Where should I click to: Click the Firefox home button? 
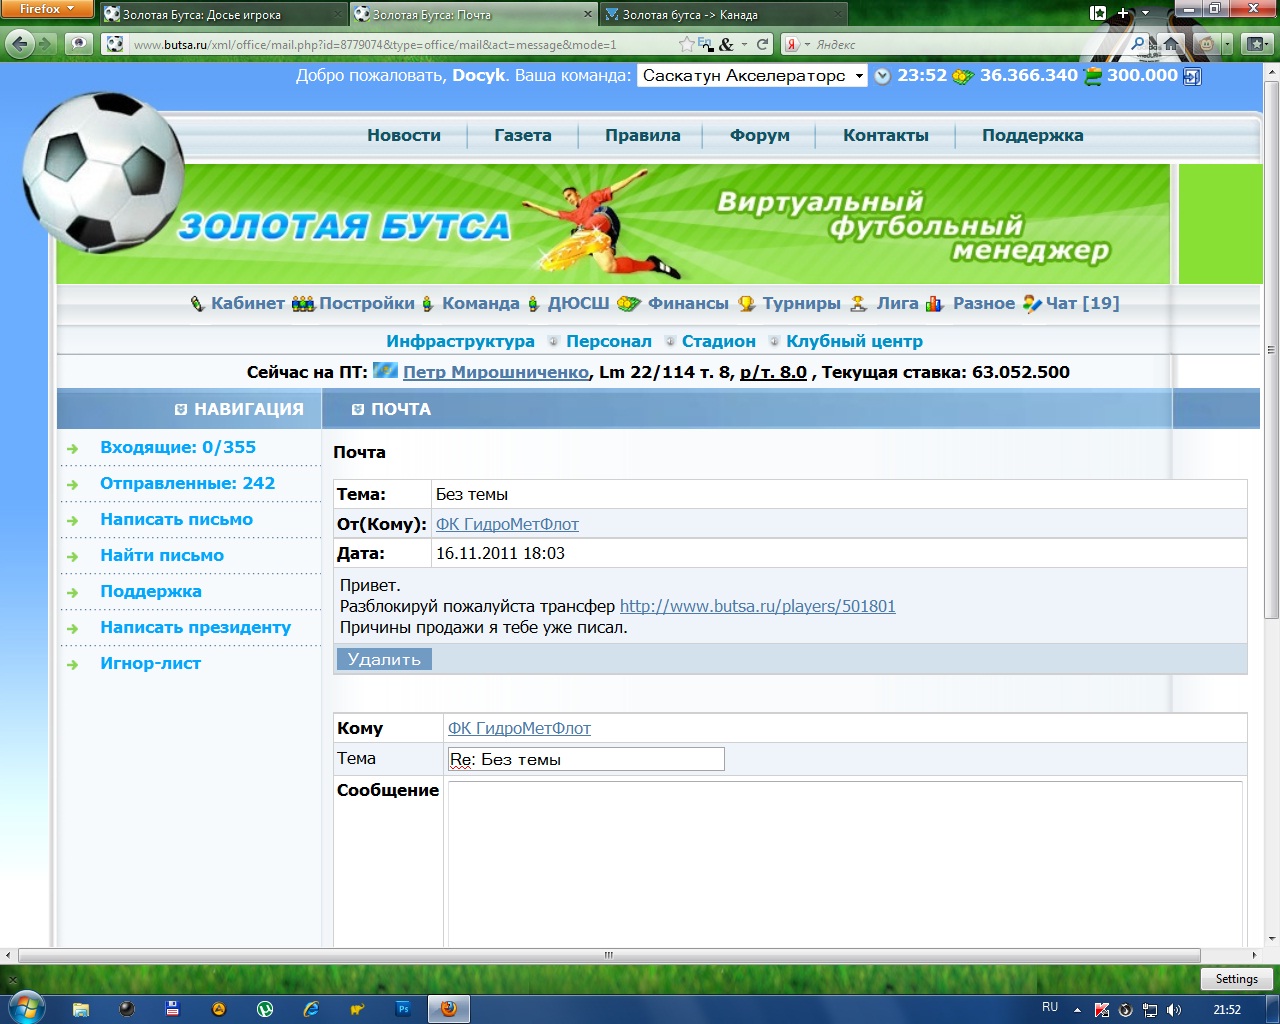coord(1171,44)
